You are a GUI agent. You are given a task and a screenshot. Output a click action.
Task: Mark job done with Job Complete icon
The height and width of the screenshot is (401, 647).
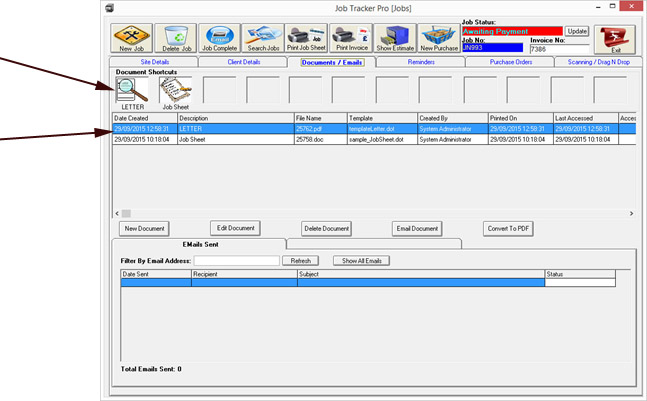220,38
